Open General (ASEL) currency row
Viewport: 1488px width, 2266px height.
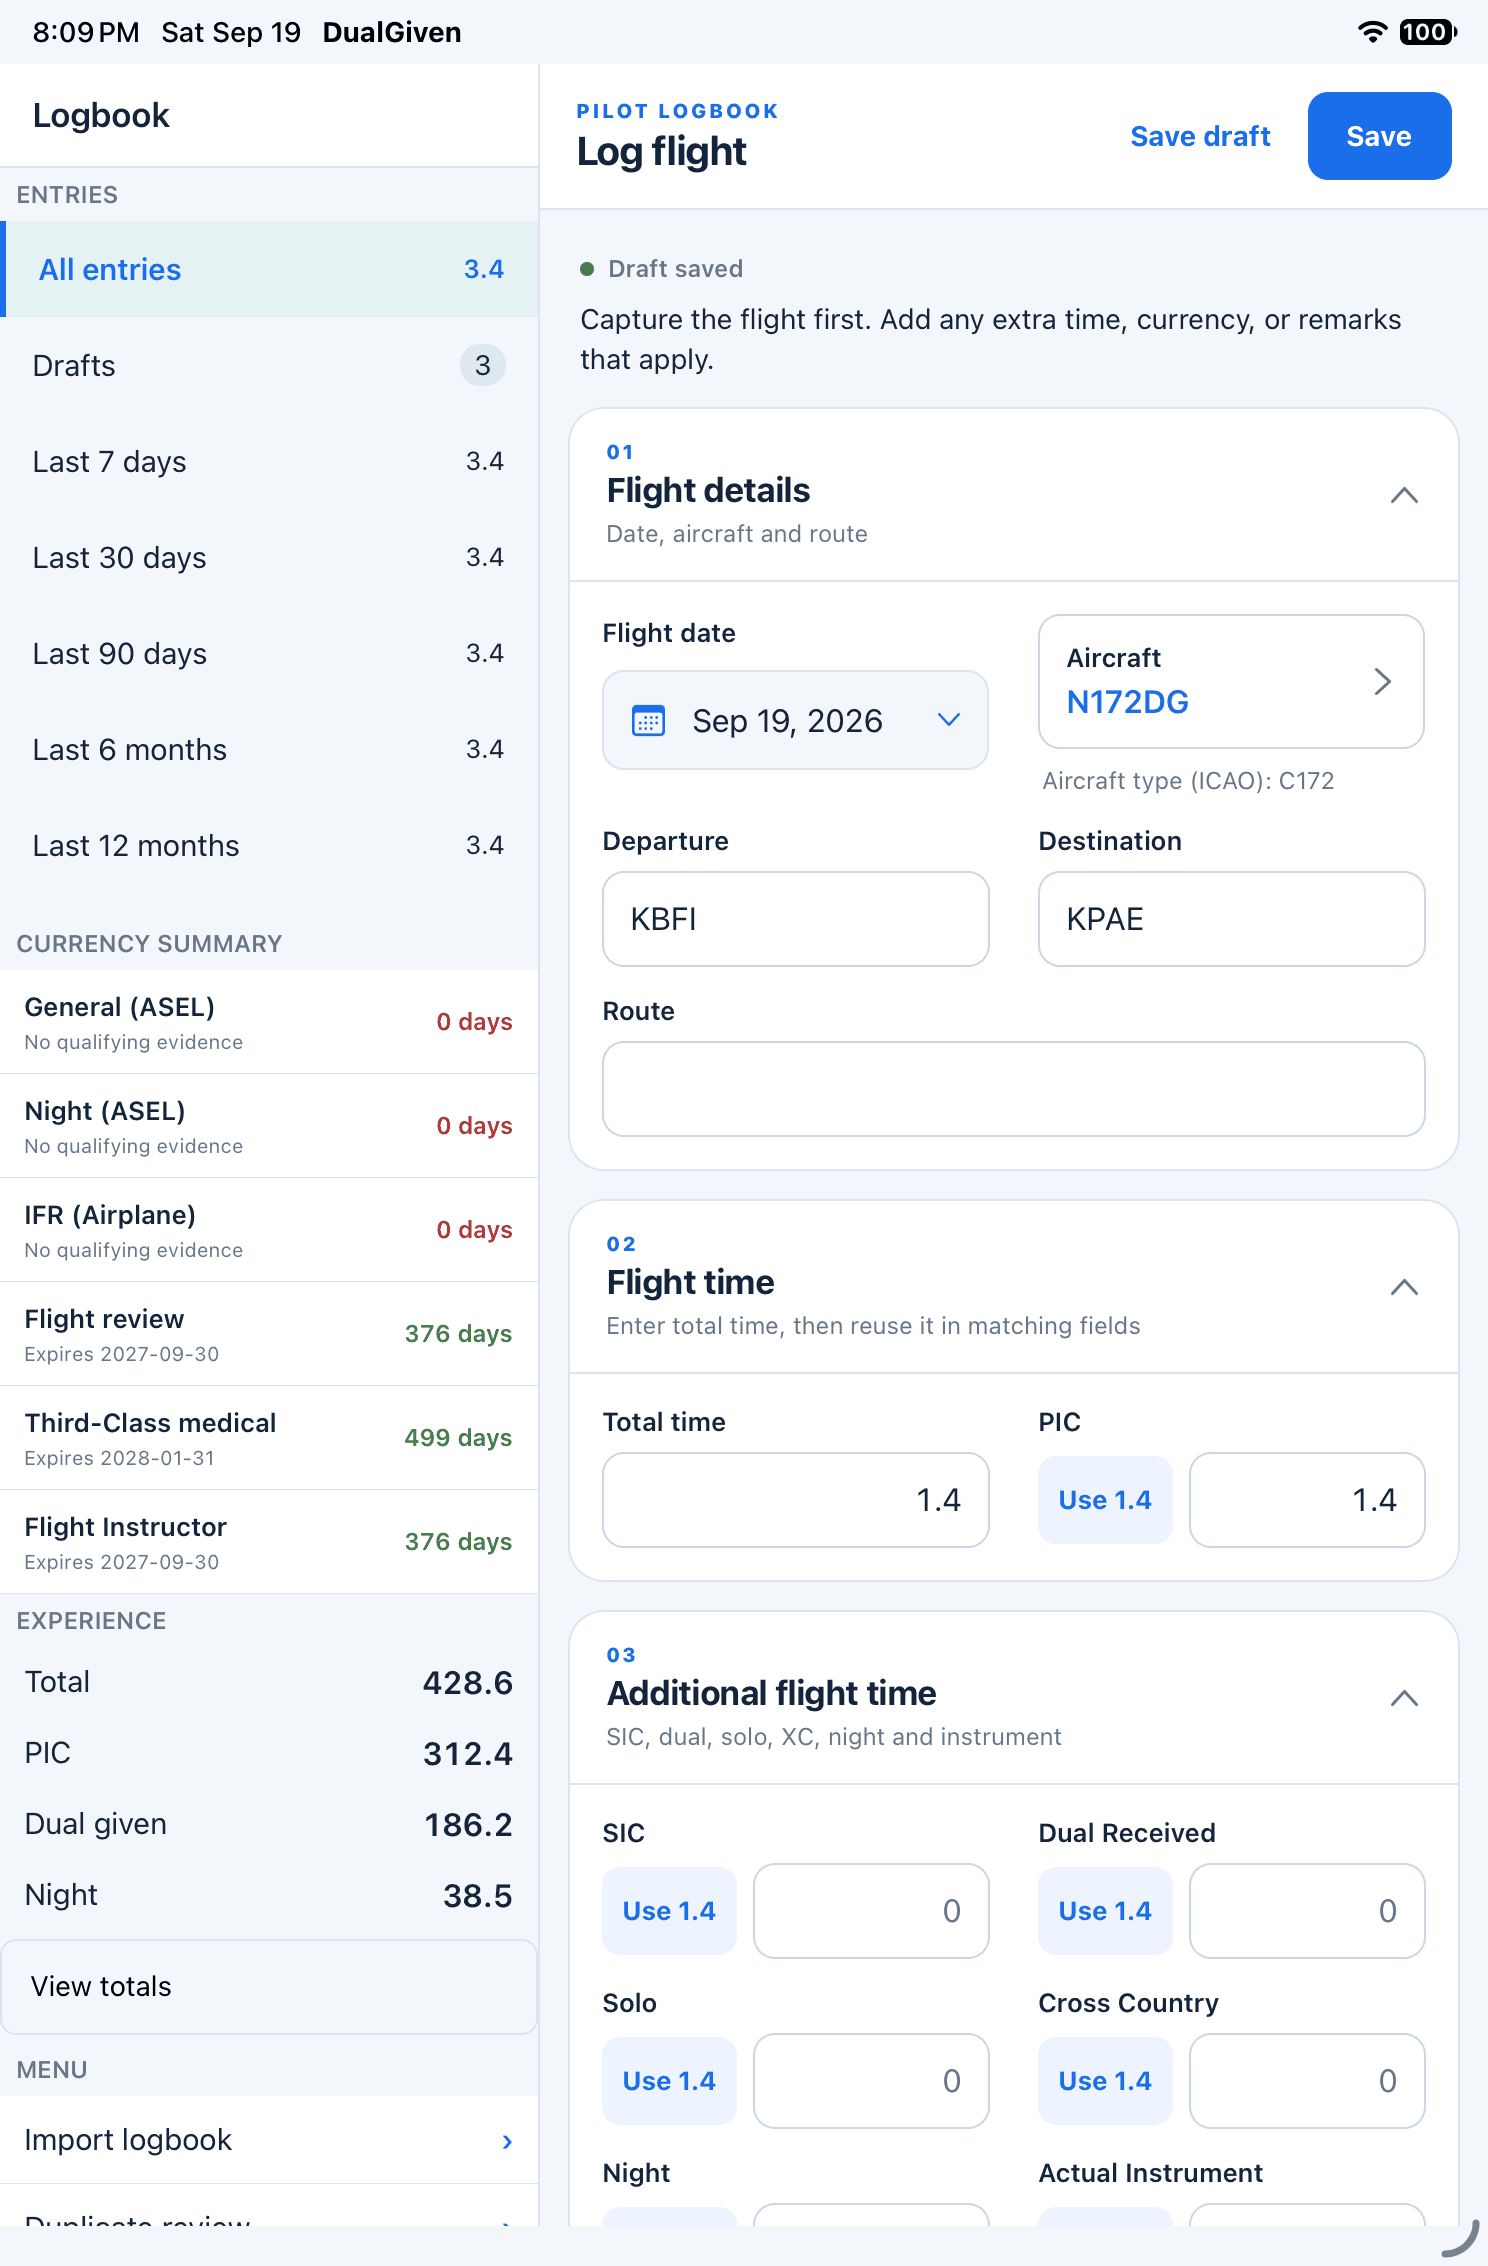pos(269,1022)
